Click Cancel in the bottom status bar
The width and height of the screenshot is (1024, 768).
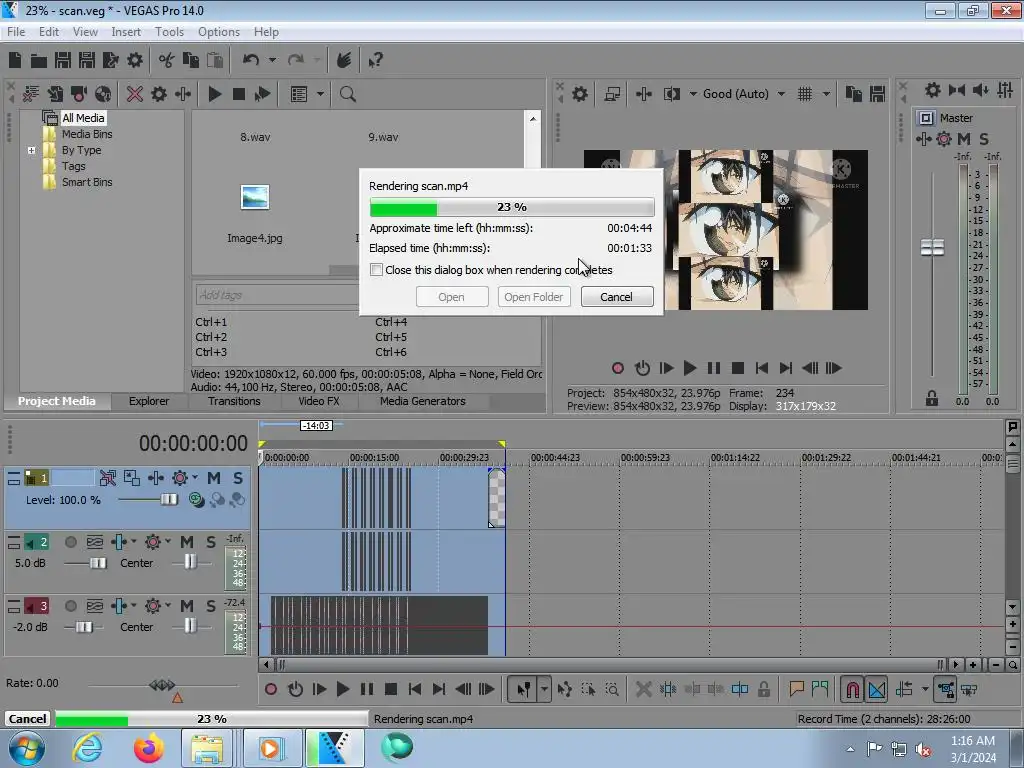coord(27,719)
